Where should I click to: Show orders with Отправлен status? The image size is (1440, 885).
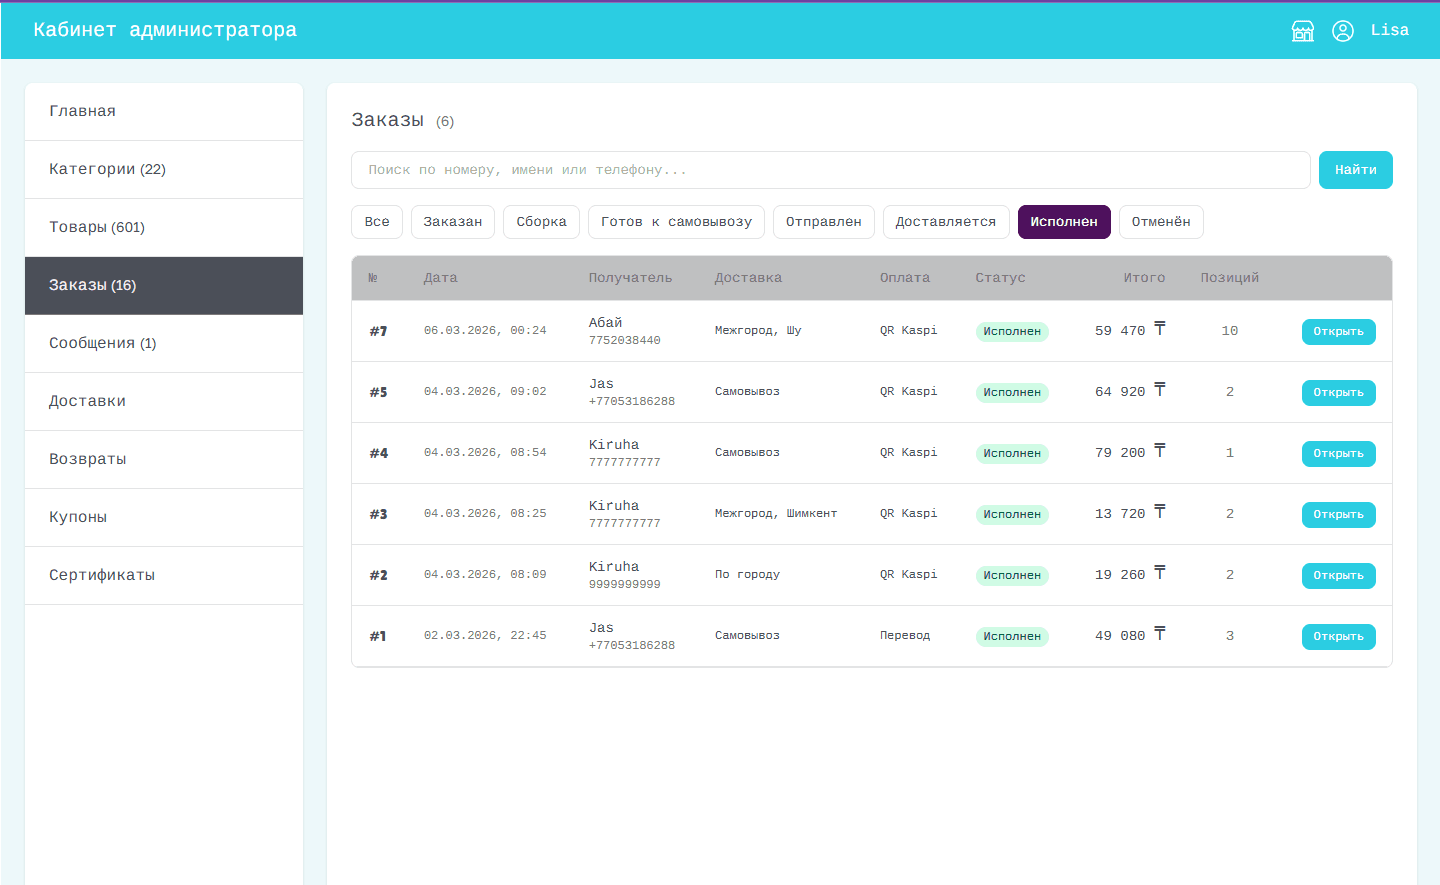click(823, 222)
